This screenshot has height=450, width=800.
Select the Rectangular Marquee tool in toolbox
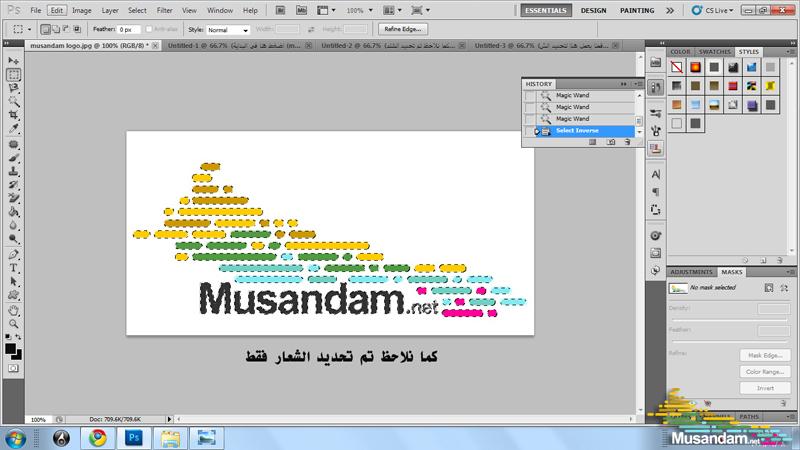click(x=13, y=74)
